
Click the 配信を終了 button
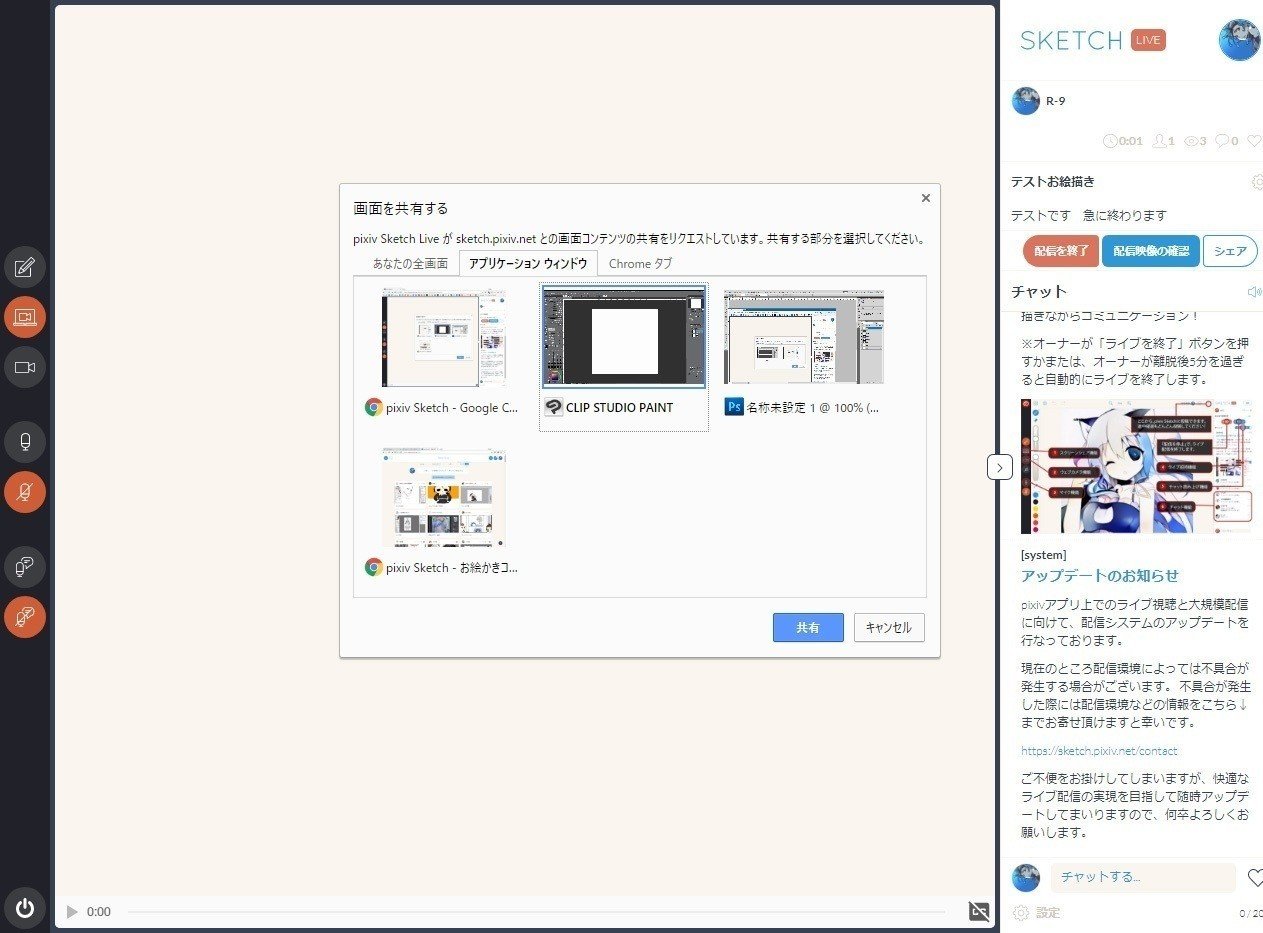click(1061, 251)
